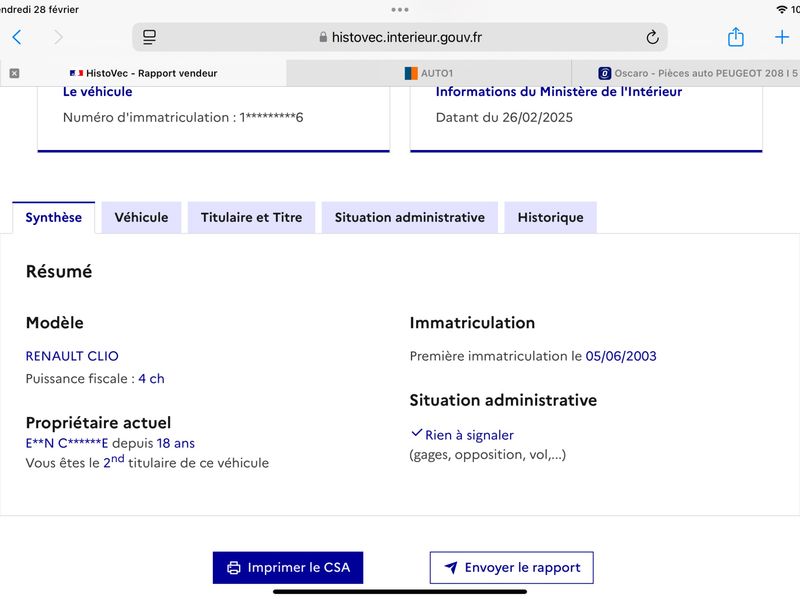Viewport: 800px width, 600px height.
Task: Click the paper-plane icon in Envoyer le rapport
Action: 451,567
